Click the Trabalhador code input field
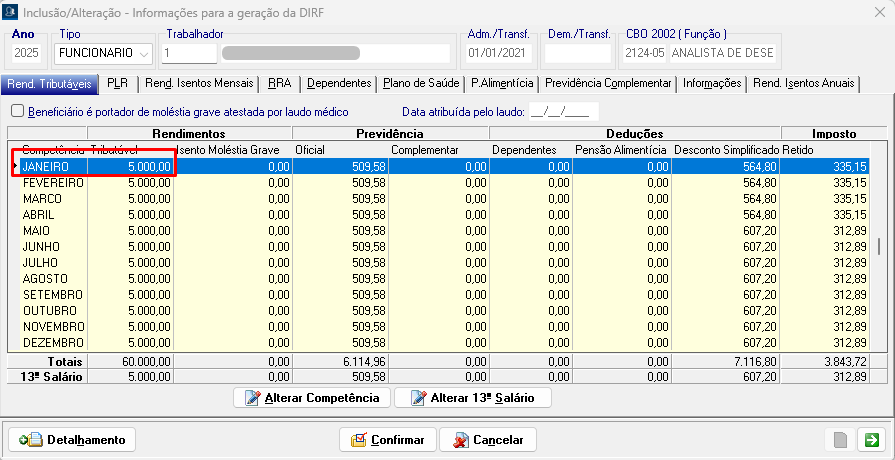This screenshot has width=895, height=460. click(190, 54)
